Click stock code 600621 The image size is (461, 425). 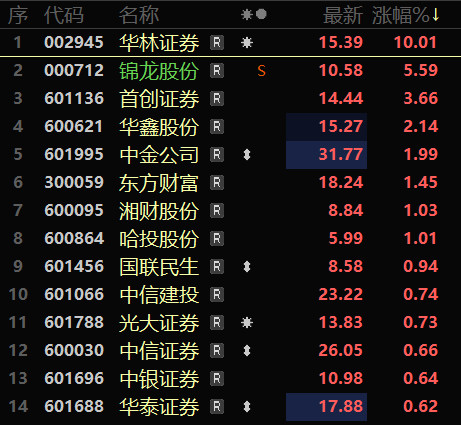[74, 127]
